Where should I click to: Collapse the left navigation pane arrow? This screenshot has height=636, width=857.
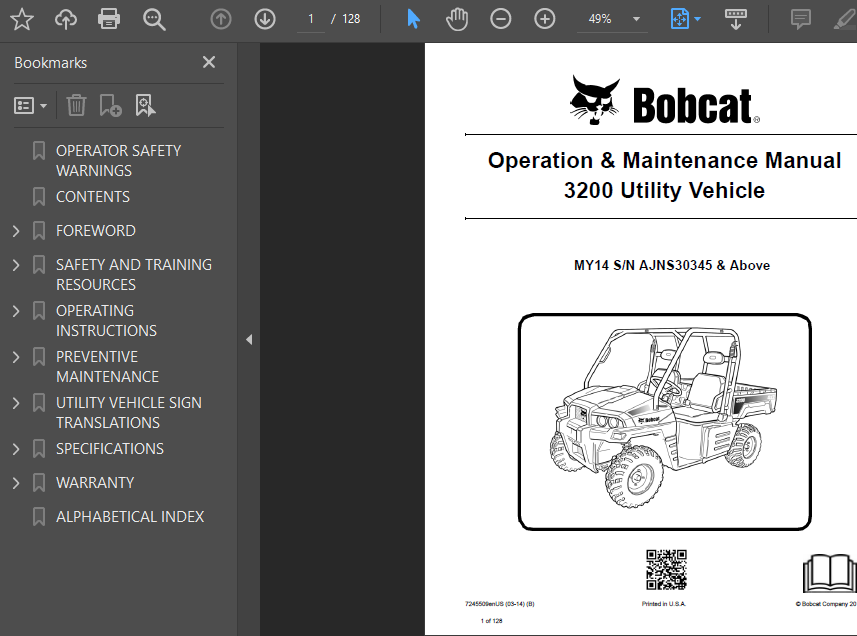(x=249, y=339)
